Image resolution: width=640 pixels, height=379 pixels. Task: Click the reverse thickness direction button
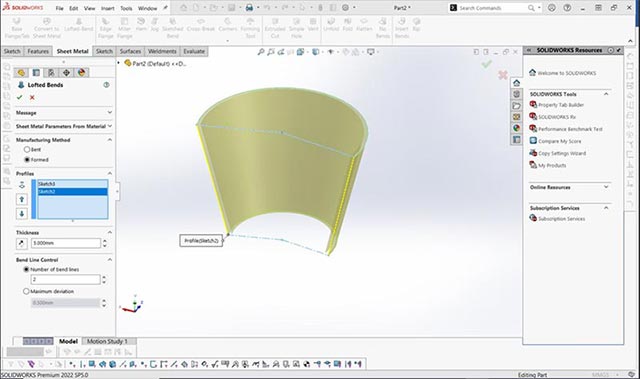(x=22, y=244)
